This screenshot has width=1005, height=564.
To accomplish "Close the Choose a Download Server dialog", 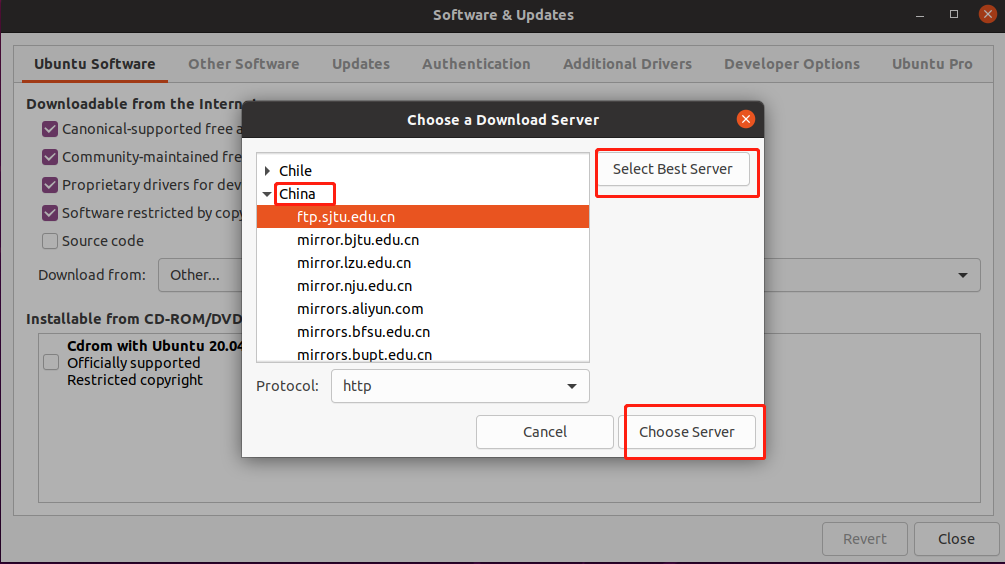I will coord(745,119).
